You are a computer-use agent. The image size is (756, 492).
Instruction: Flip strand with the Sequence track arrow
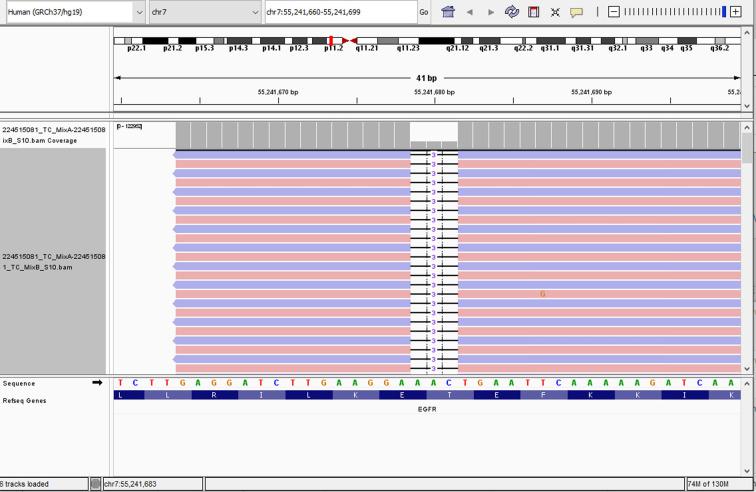click(x=97, y=383)
